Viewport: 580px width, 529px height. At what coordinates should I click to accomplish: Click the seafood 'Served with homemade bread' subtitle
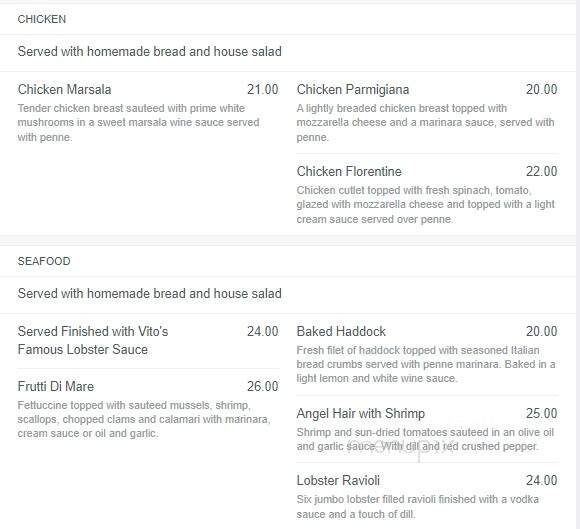coord(149,294)
